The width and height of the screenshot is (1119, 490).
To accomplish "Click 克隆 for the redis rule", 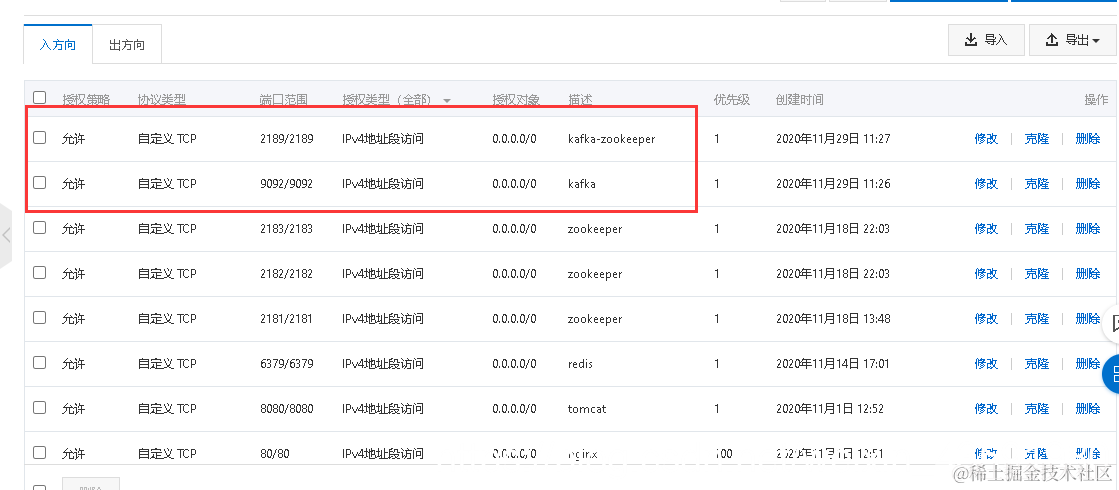I will [1037, 364].
